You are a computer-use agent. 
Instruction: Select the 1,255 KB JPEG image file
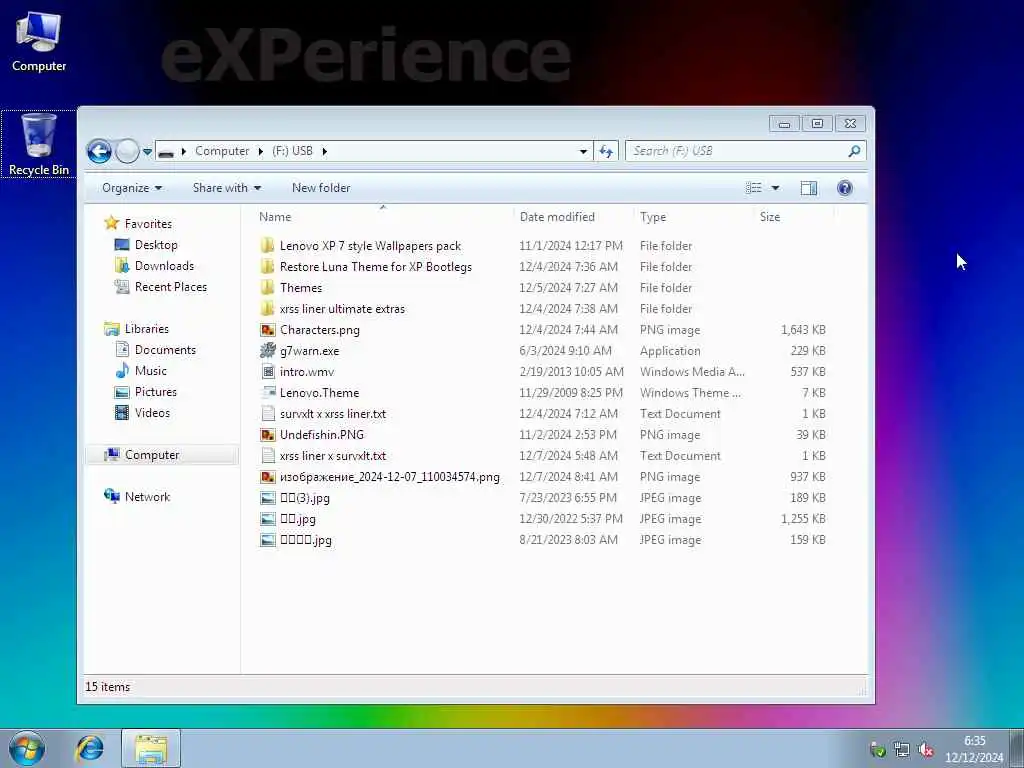pos(297,519)
